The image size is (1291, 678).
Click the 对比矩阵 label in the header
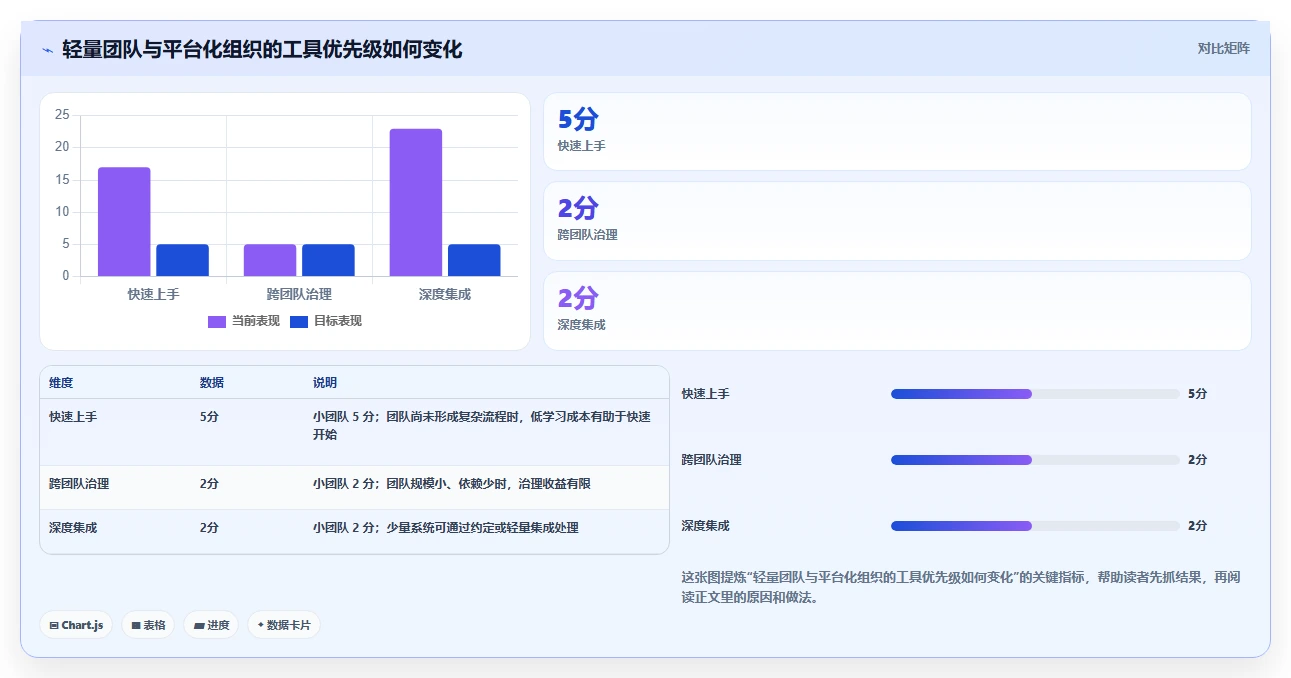(1224, 48)
